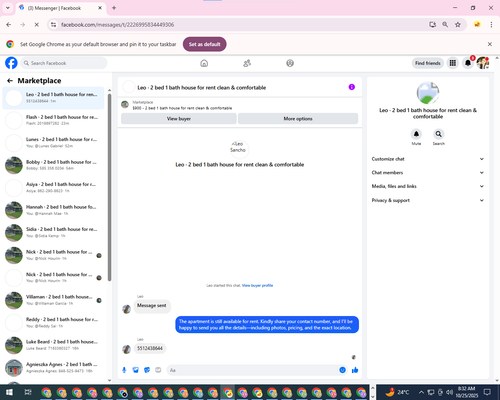This screenshot has height=400, width=500.
Task: Go back in browser history
Action: tap(9, 25)
